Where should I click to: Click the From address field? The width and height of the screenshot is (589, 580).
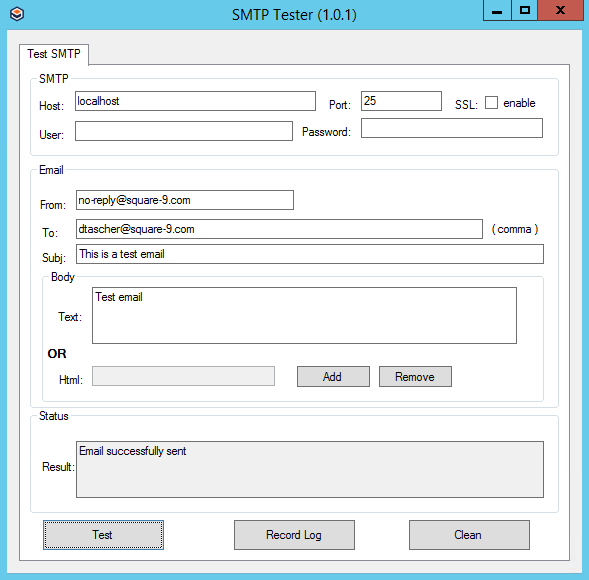click(x=185, y=200)
